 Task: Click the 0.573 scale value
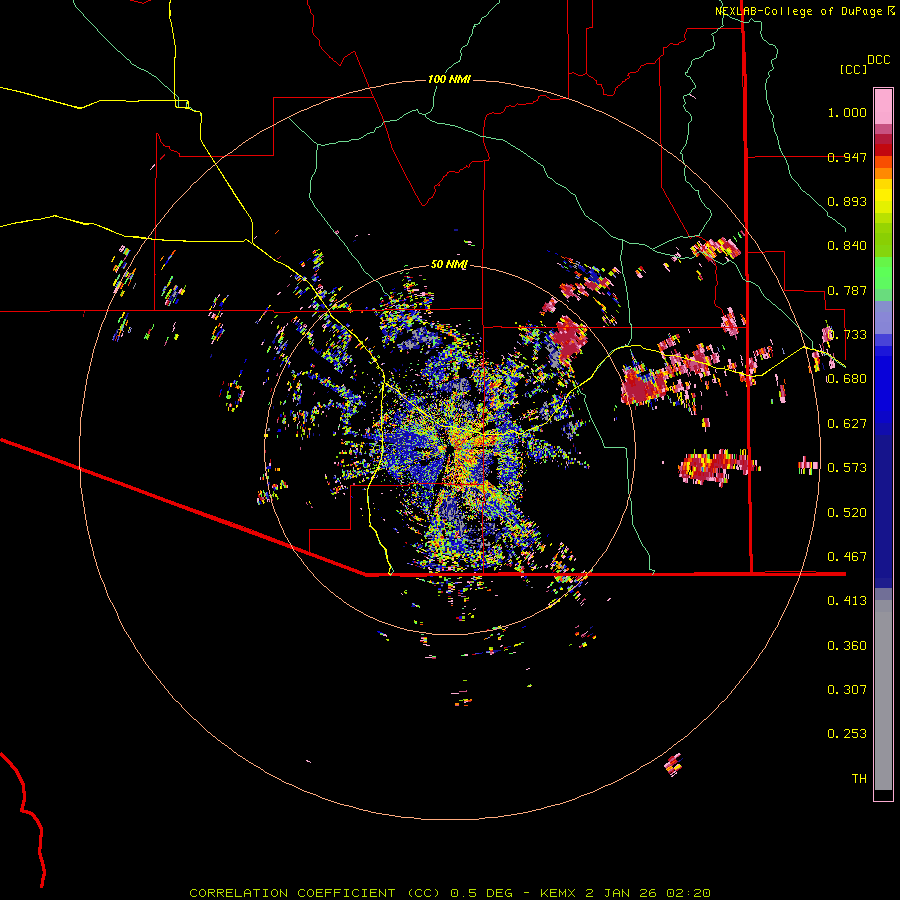coord(847,468)
